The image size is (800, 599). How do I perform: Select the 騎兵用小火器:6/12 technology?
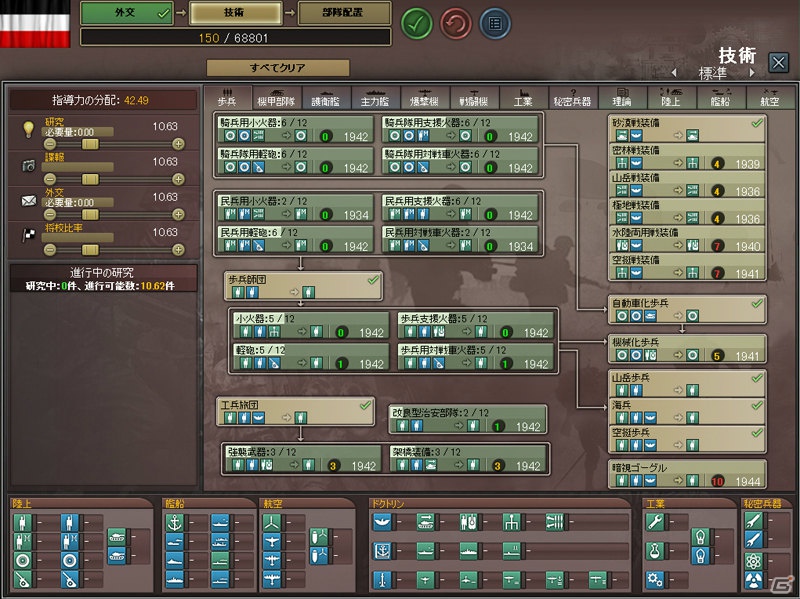[296, 130]
